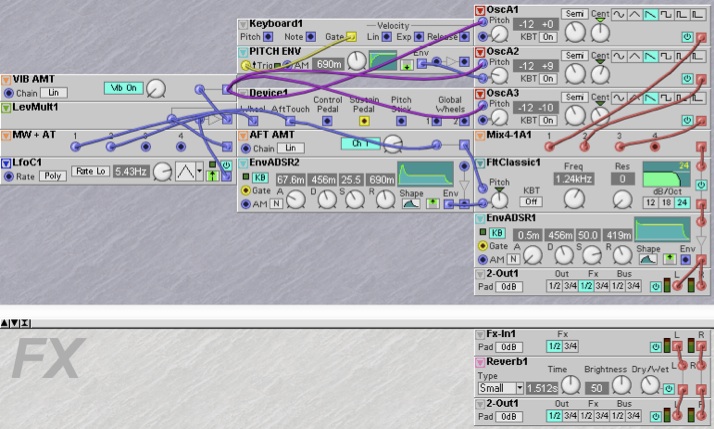Open the Keyboard1 module menu arrow
714x429 pixels.
(244, 23)
